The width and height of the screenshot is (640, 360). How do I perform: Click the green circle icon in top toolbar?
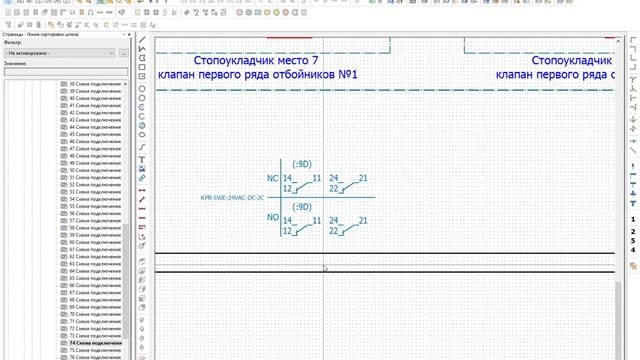coord(276,13)
